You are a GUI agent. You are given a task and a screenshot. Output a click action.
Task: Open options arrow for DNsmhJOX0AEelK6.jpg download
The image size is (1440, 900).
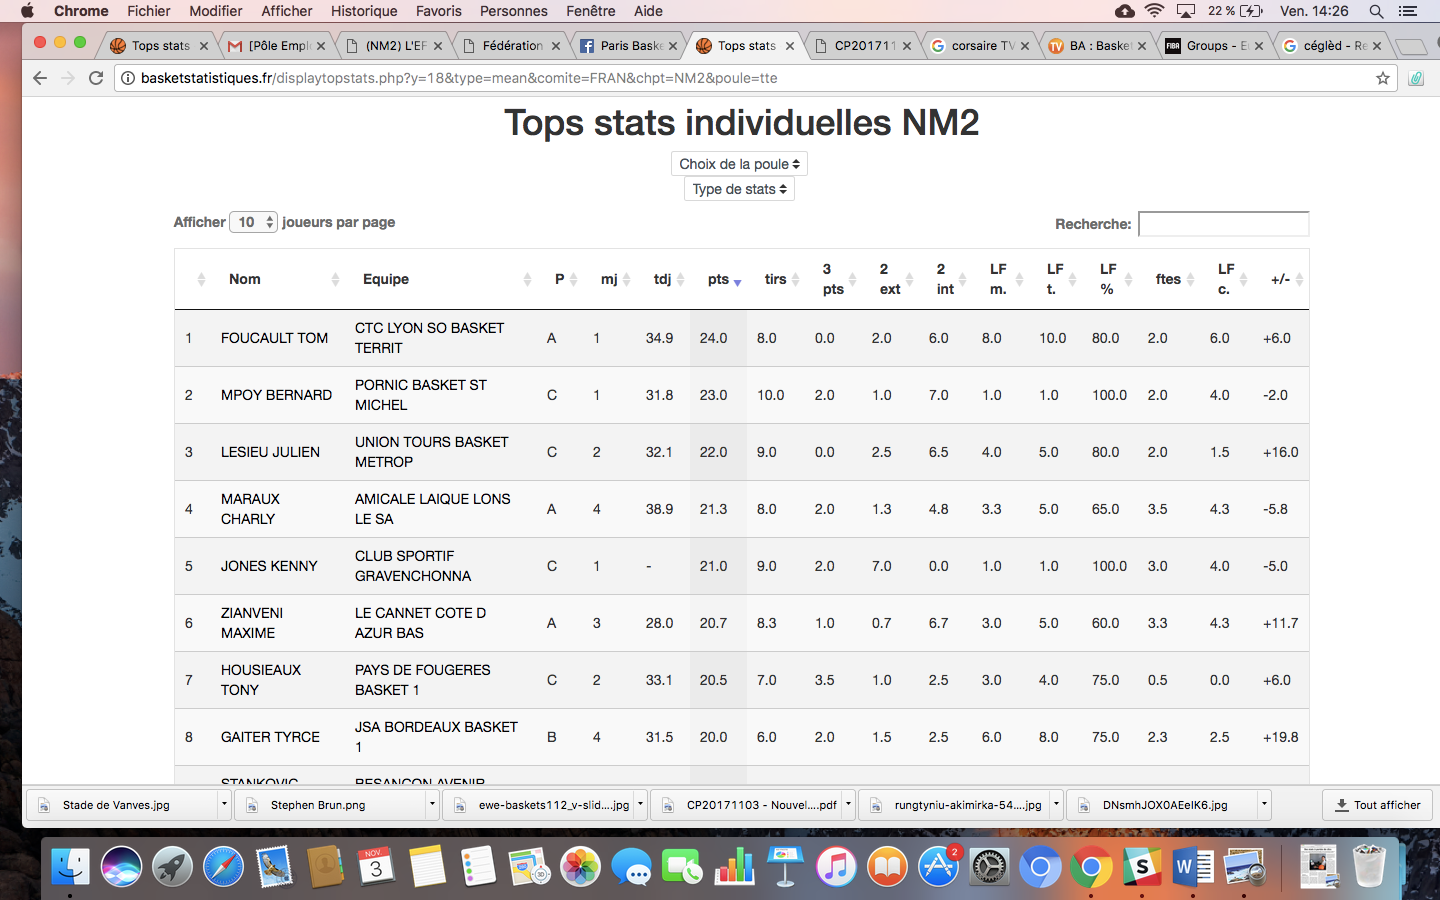point(1264,804)
